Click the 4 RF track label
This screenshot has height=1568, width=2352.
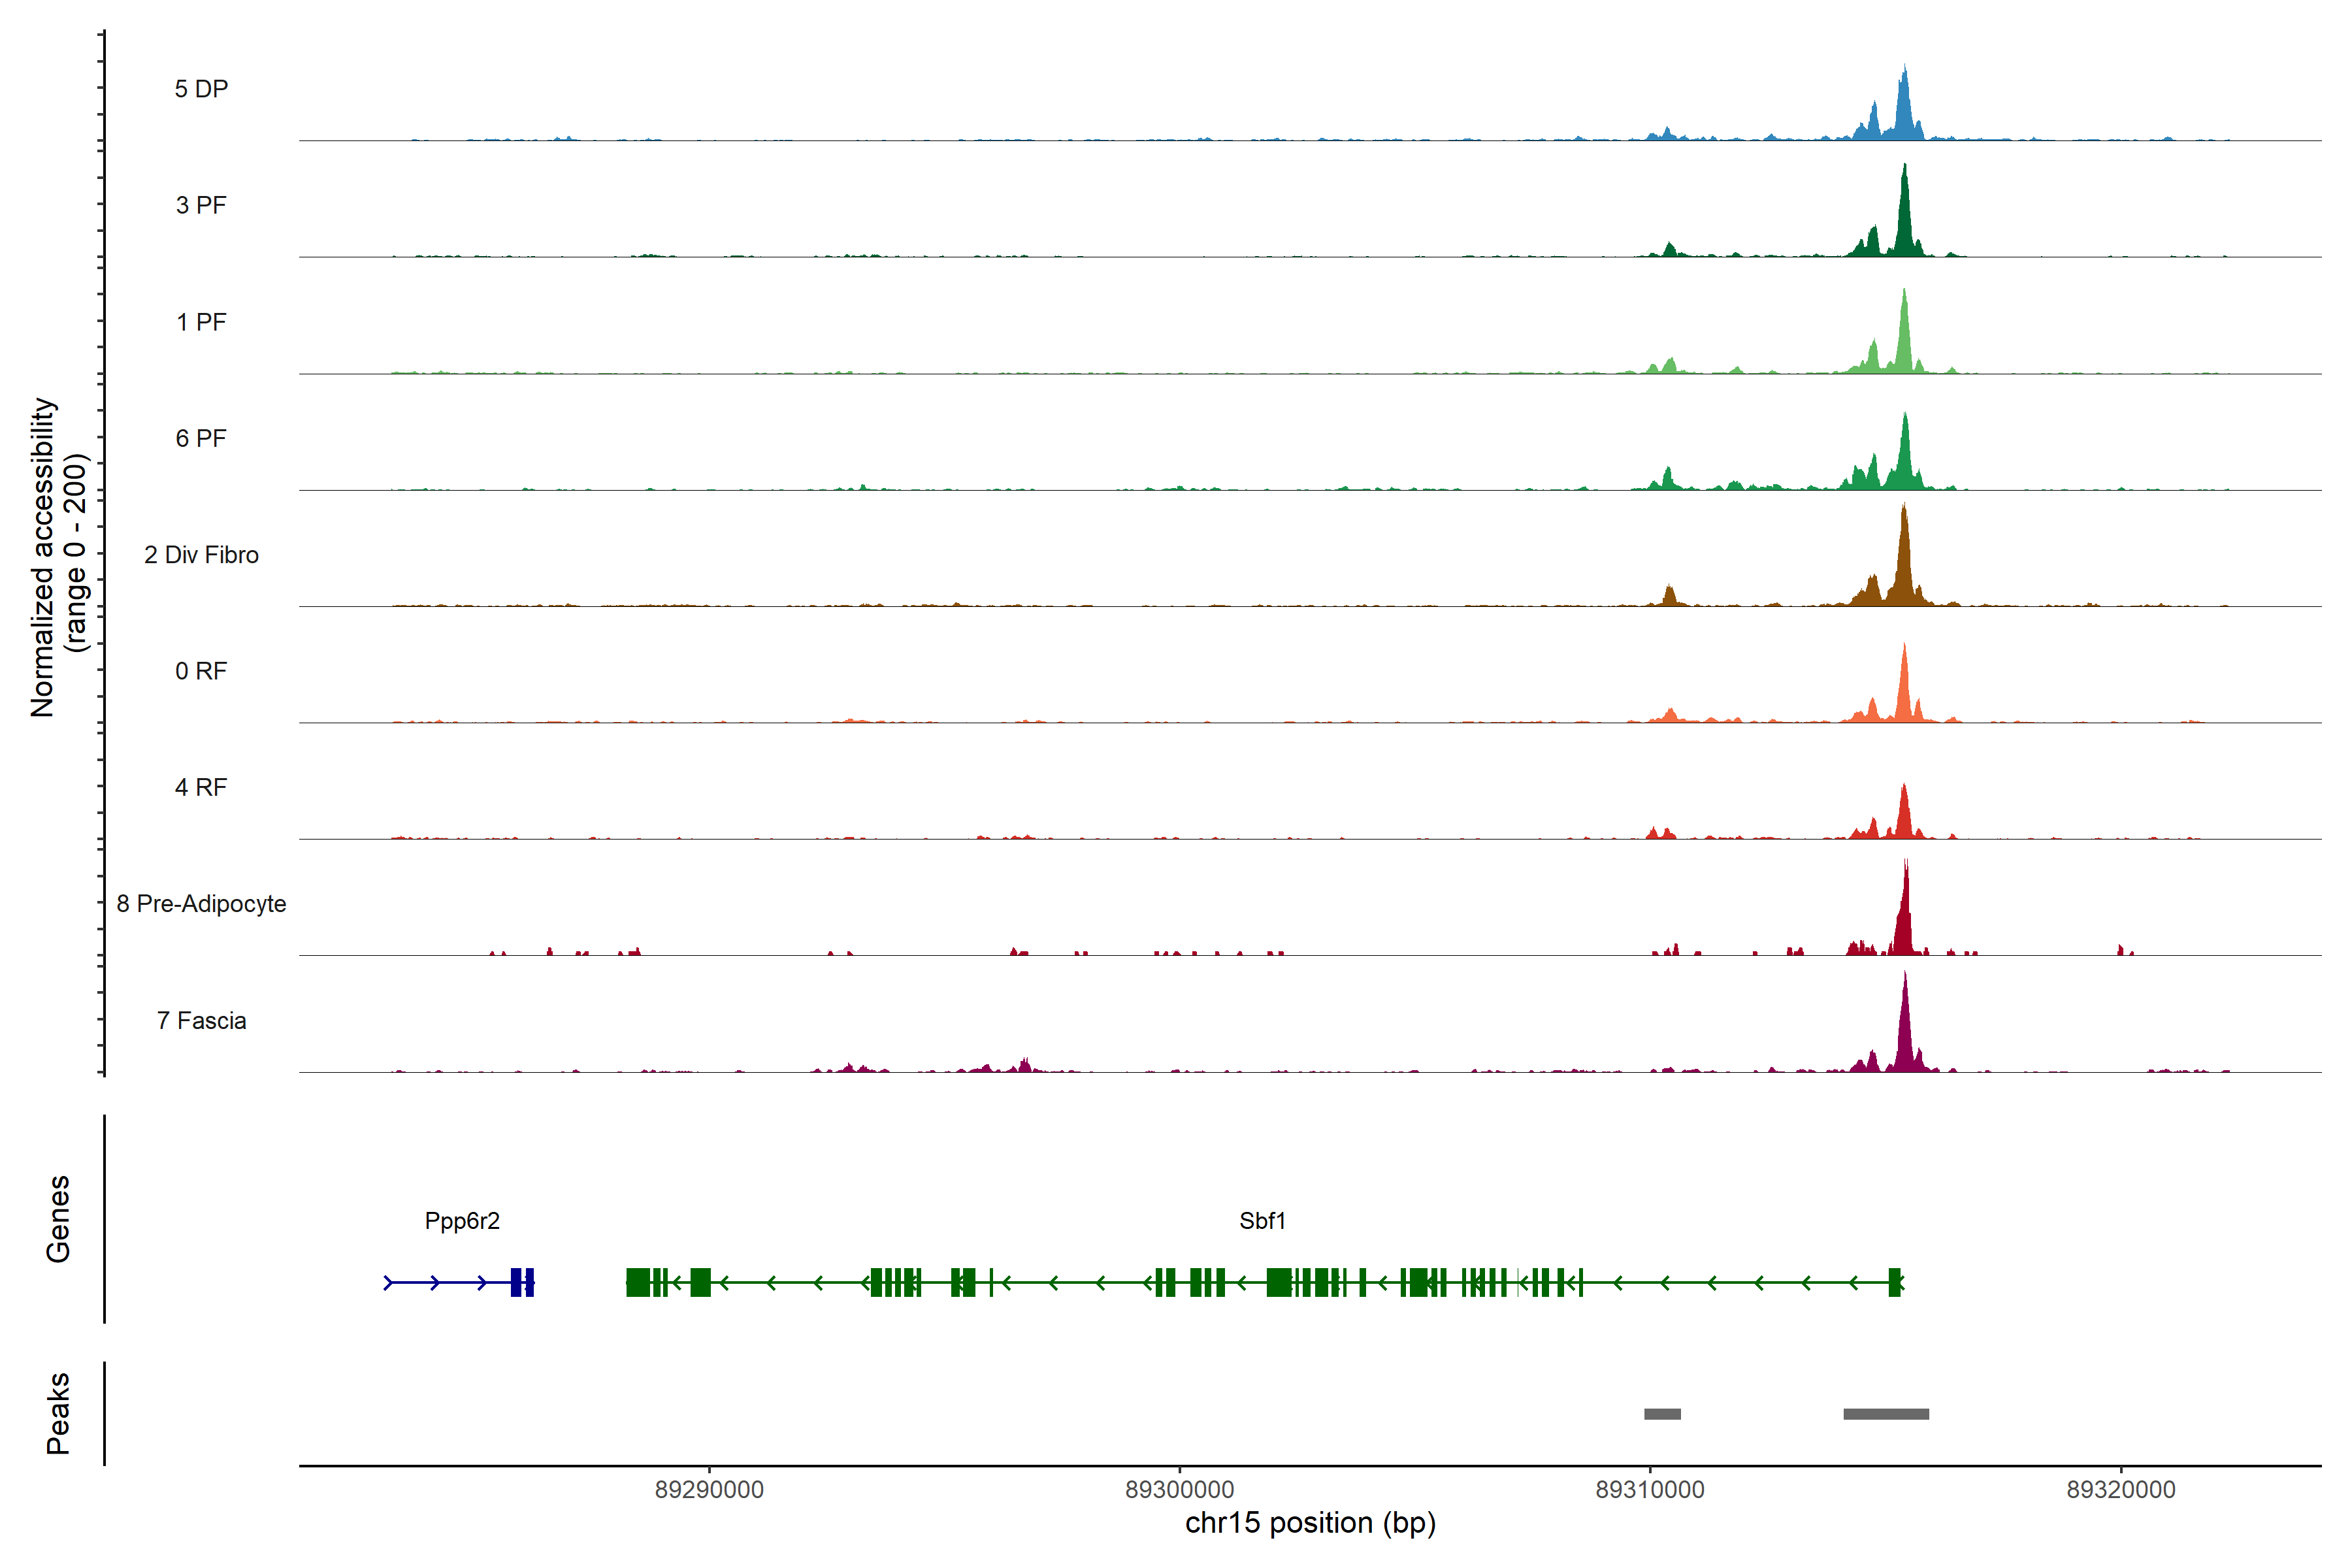201,788
